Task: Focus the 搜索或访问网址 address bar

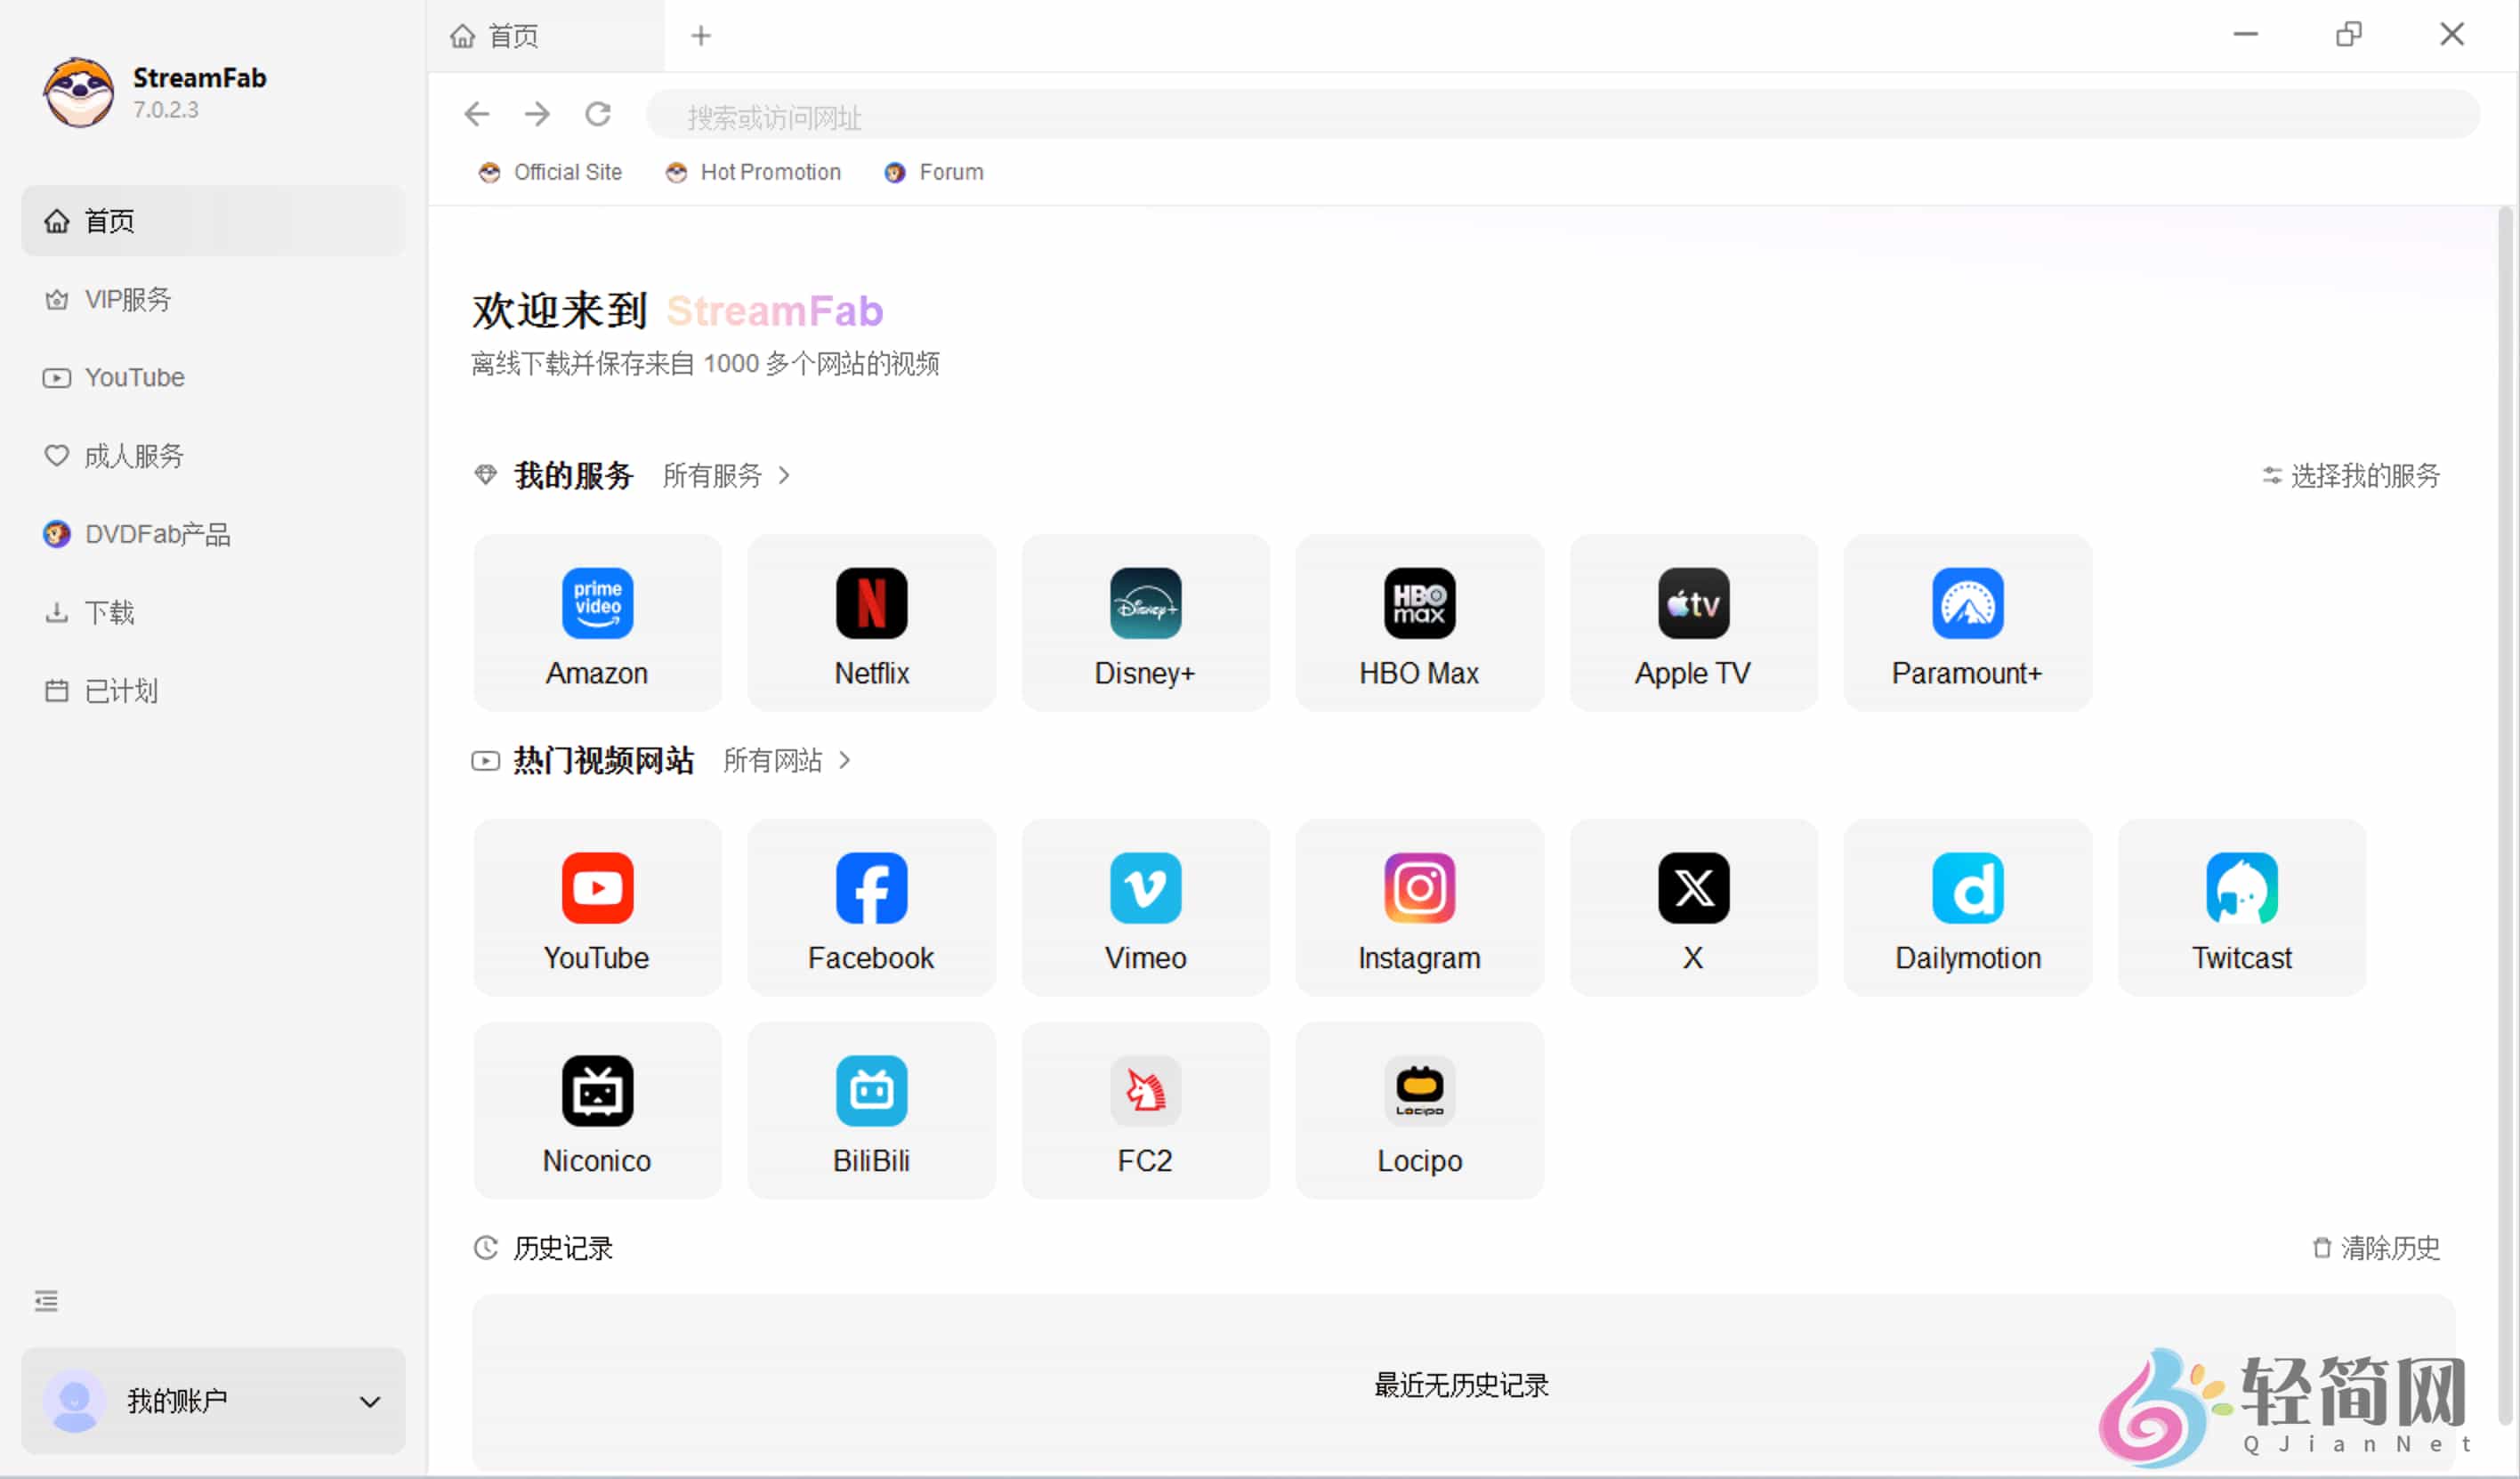Action: point(1562,116)
